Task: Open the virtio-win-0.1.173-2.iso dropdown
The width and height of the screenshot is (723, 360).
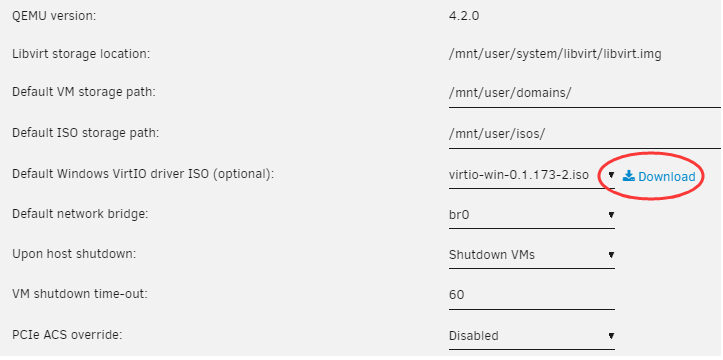Action: [532, 176]
